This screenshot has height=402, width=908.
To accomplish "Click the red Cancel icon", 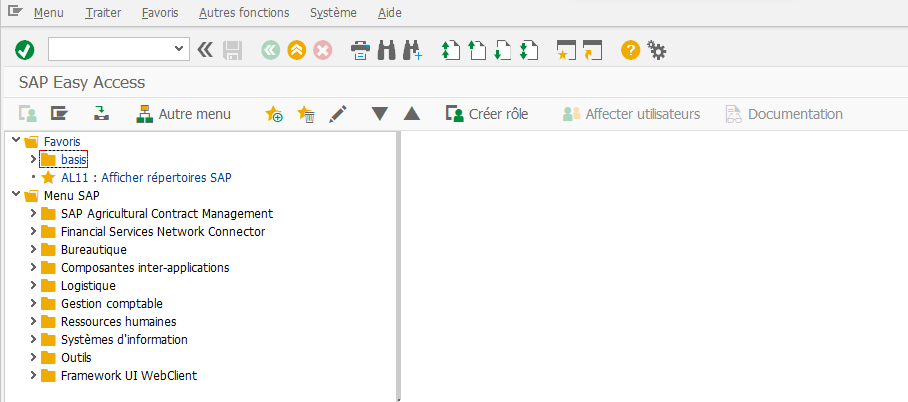I will pyautogui.click(x=322, y=50).
